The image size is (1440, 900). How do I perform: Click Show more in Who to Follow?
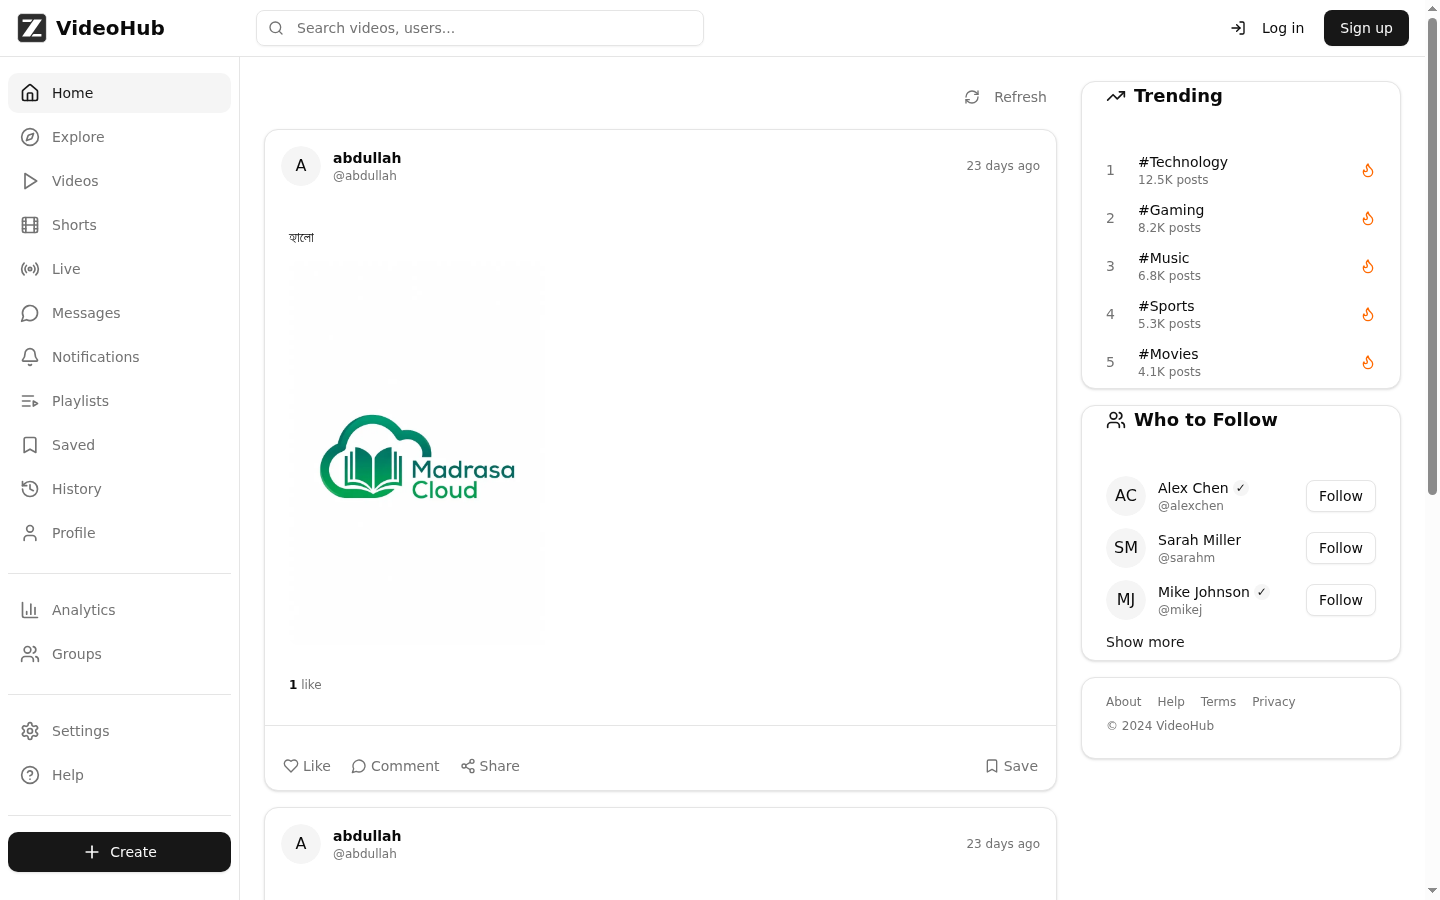click(x=1145, y=642)
